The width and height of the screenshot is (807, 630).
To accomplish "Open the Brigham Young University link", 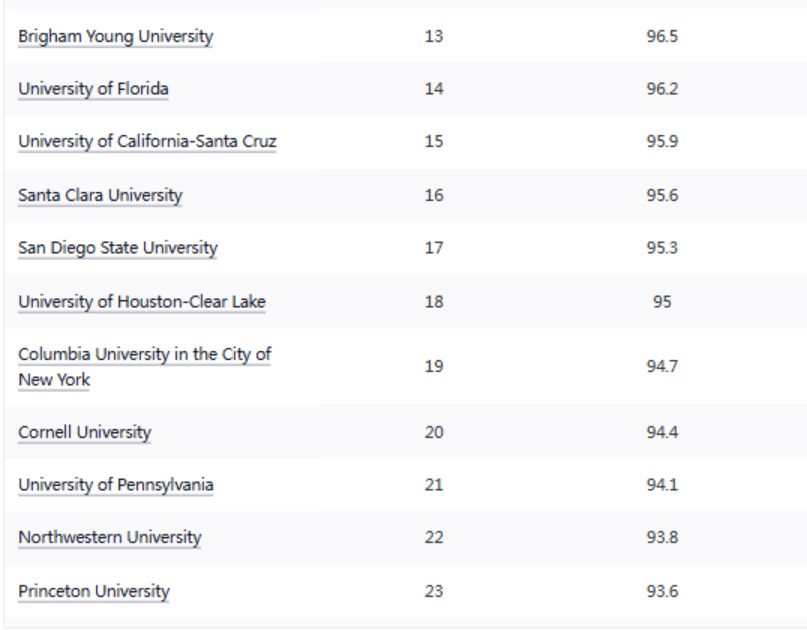I will tap(116, 37).
